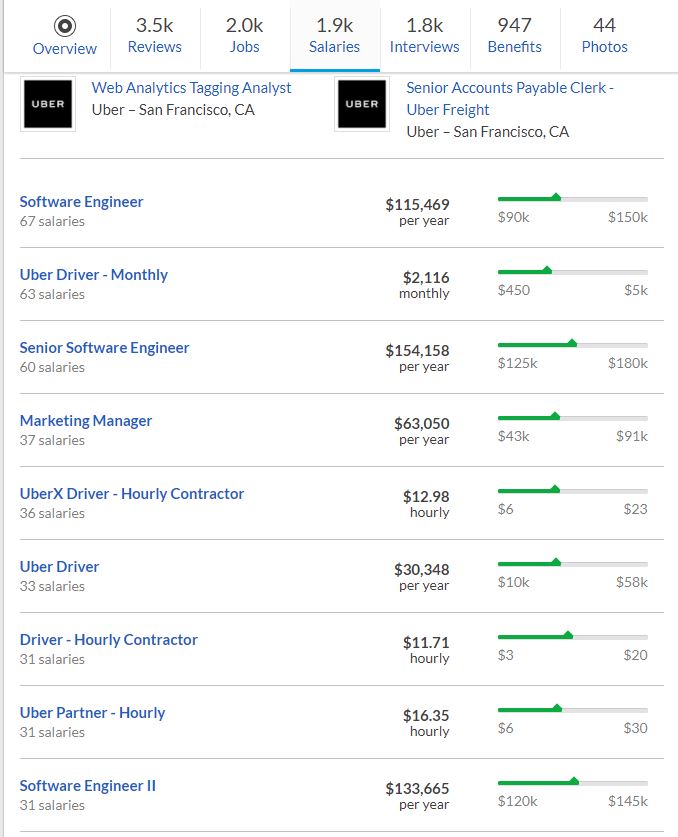This screenshot has height=837, width=678.
Task: Click the UberX Driver $6–$23 range bar
Action: coord(572,491)
